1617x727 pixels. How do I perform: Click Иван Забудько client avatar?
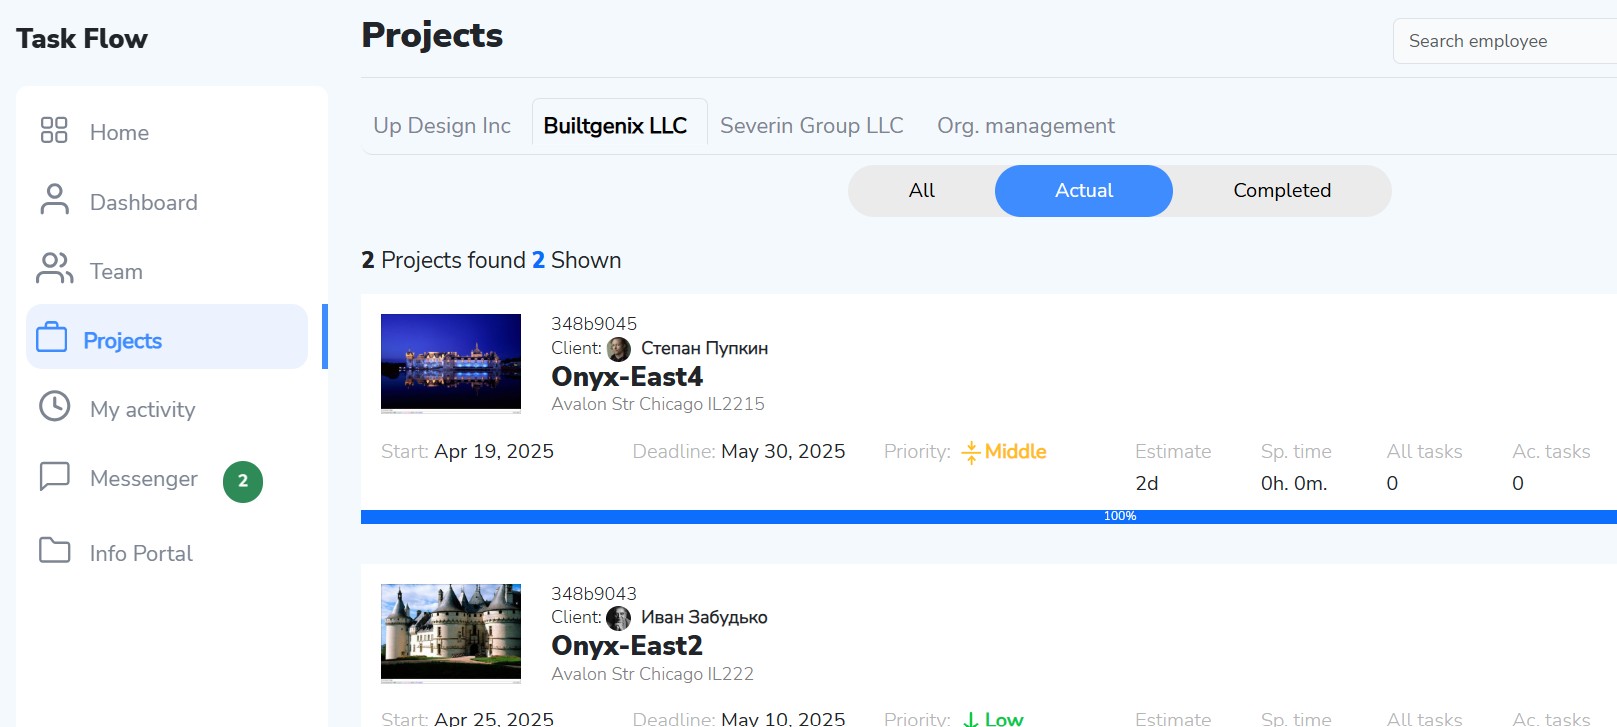tap(619, 618)
